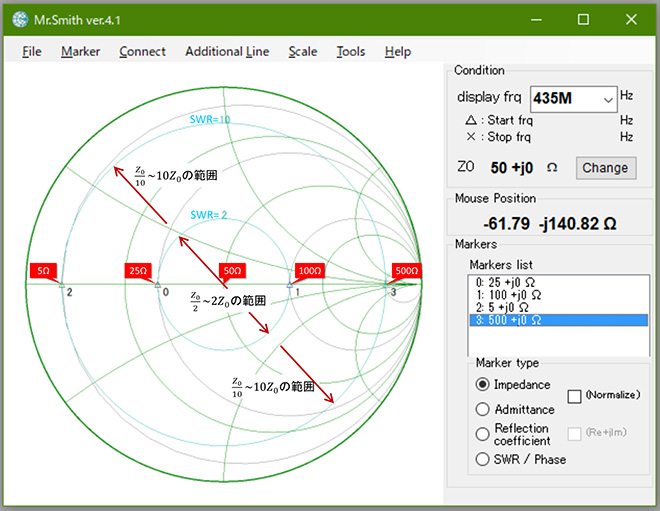Click the 100Ω marker label on chart
Image resolution: width=660 pixels, height=511 pixels.
tap(310, 271)
